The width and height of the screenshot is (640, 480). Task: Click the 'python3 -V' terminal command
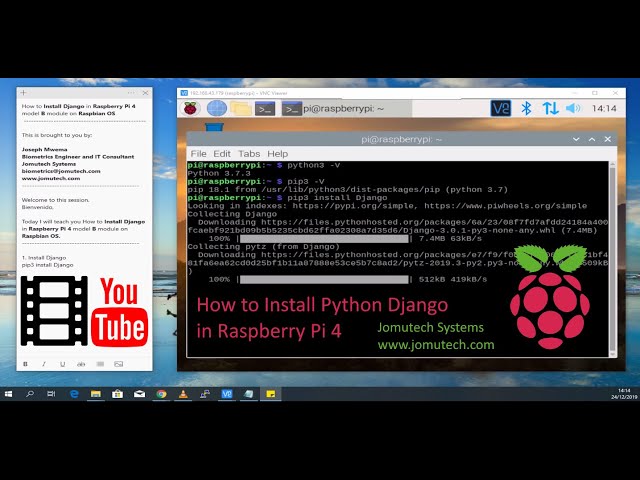(313, 165)
